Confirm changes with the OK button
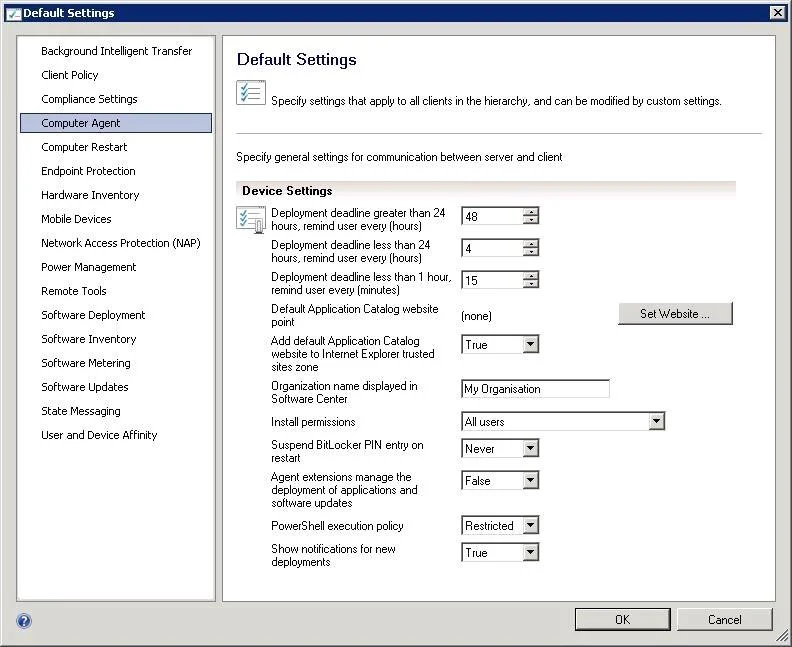Viewport: 792px width, 647px height. click(622, 620)
